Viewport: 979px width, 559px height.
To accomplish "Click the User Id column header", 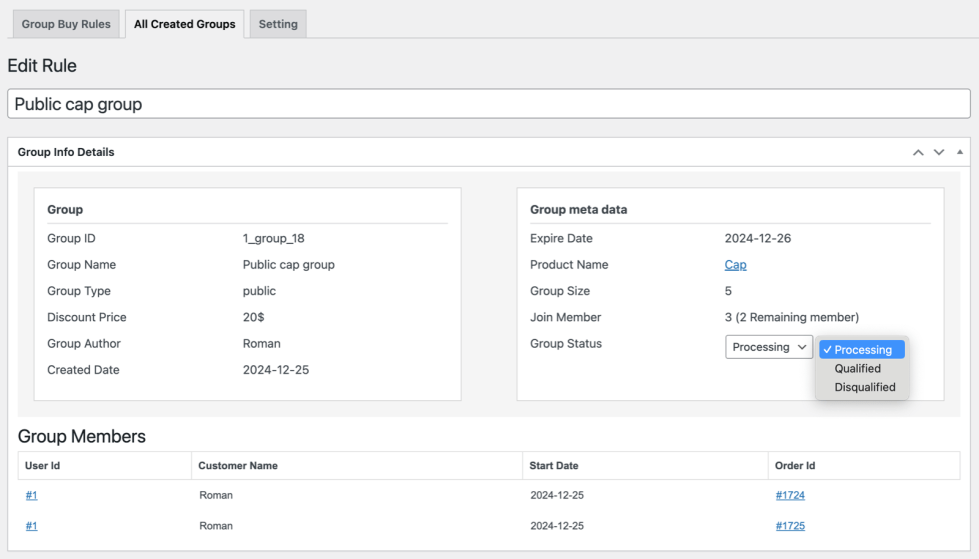I will pos(43,465).
